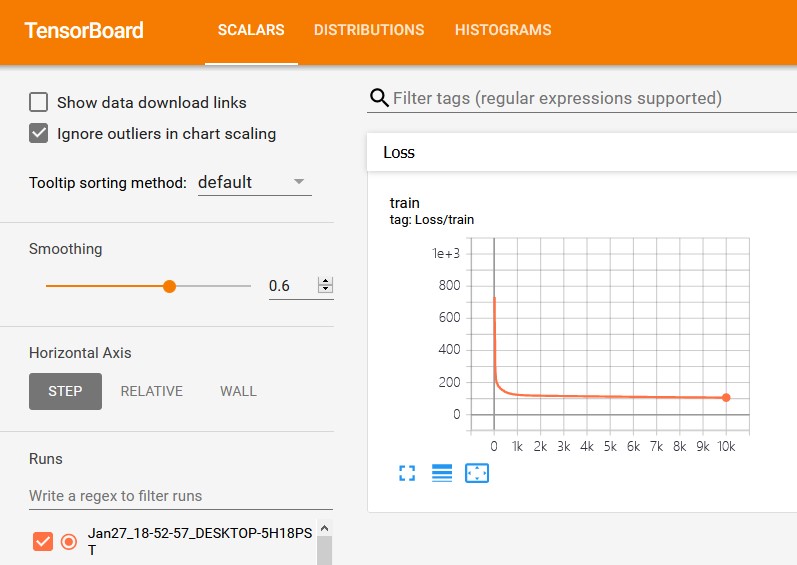Click the Jan27_18-52-57_DESKTOP-5H18PST run name
797x565 pixels.
point(200,541)
